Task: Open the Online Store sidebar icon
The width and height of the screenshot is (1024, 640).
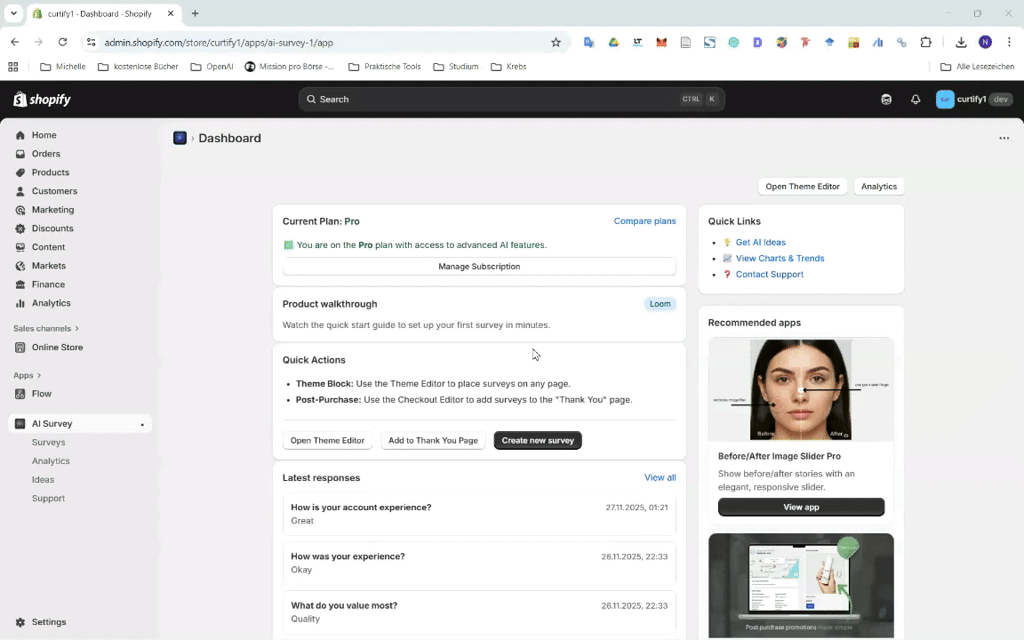Action: click(22, 347)
